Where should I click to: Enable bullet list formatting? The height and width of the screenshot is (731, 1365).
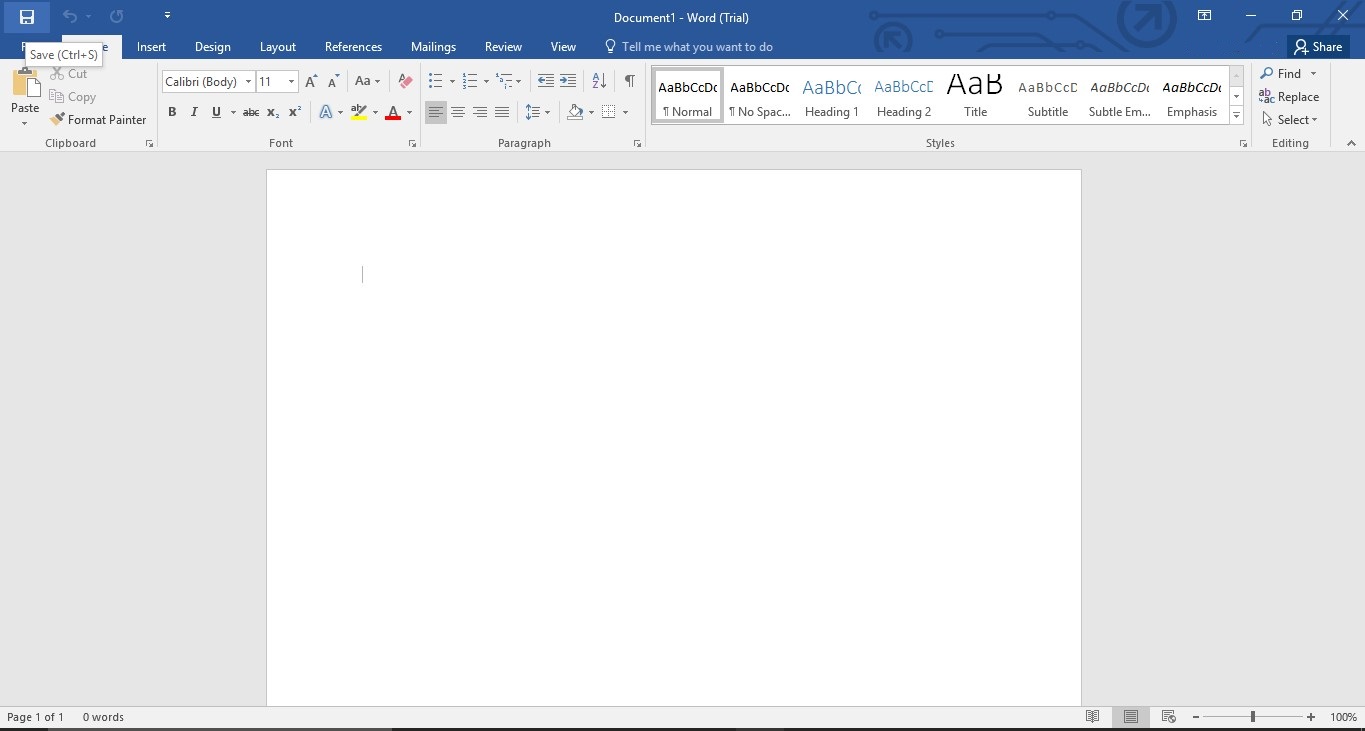tap(434, 80)
